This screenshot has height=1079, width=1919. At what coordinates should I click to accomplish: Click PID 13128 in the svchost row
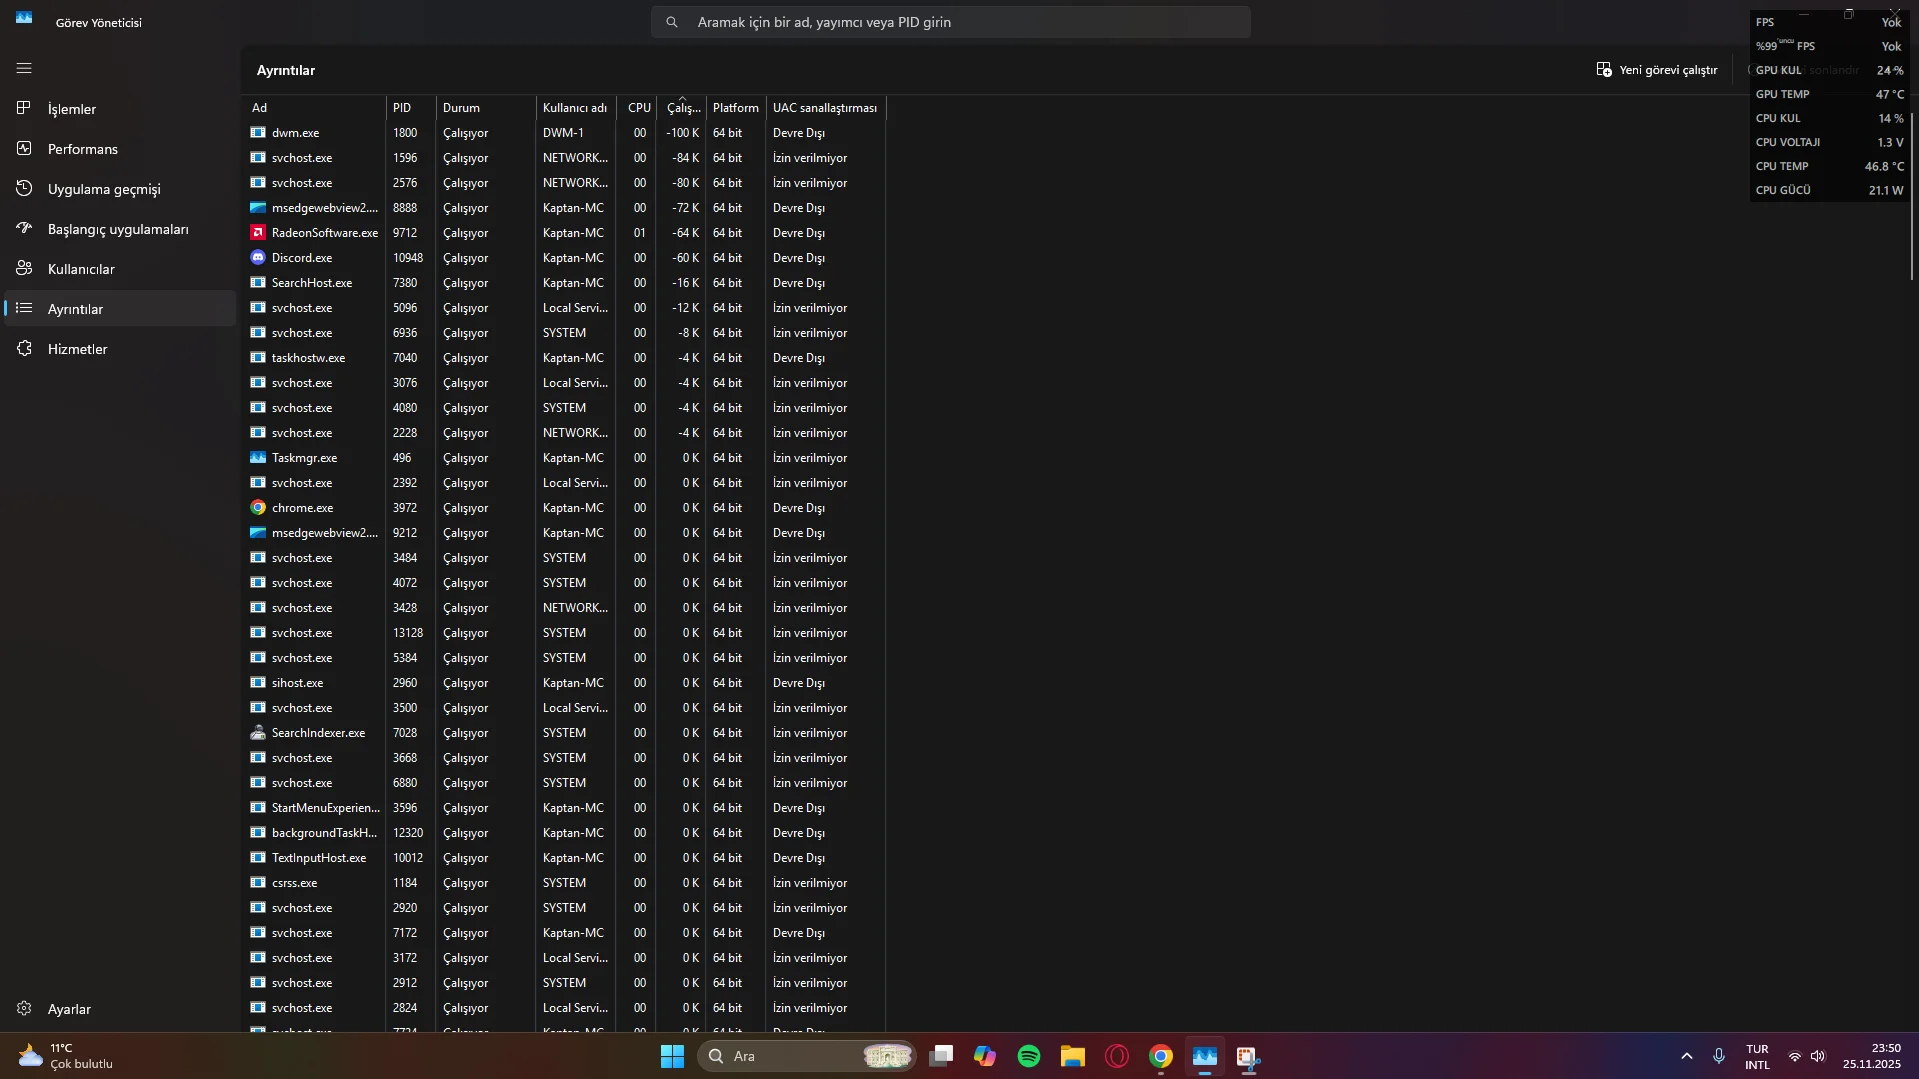408,633
